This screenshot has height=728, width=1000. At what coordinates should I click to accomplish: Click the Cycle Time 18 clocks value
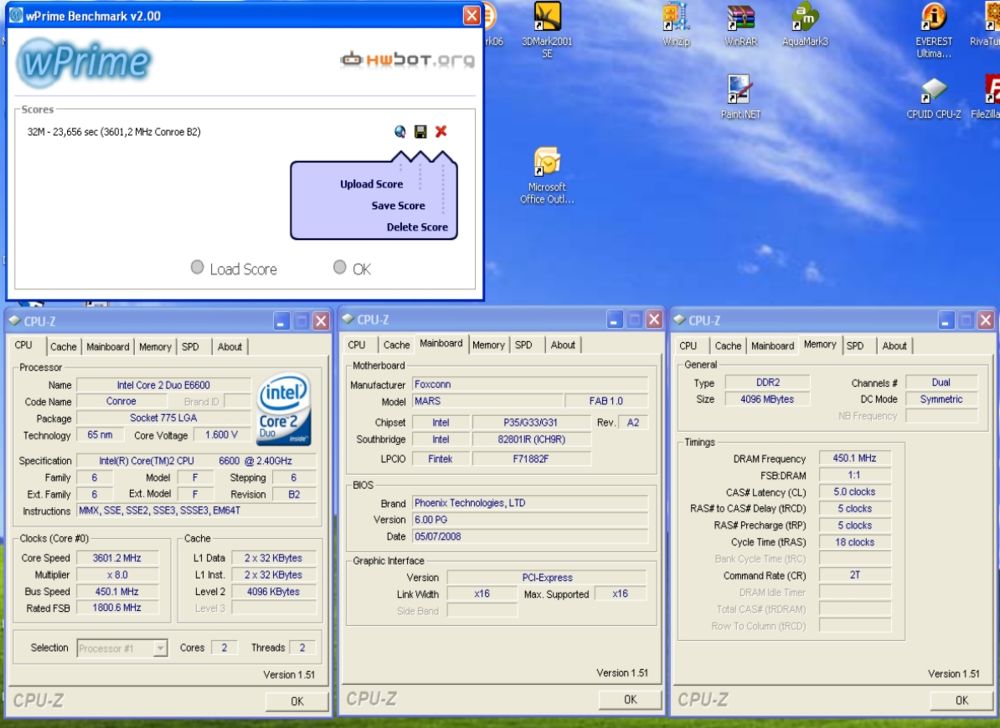click(x=855, y=542)
